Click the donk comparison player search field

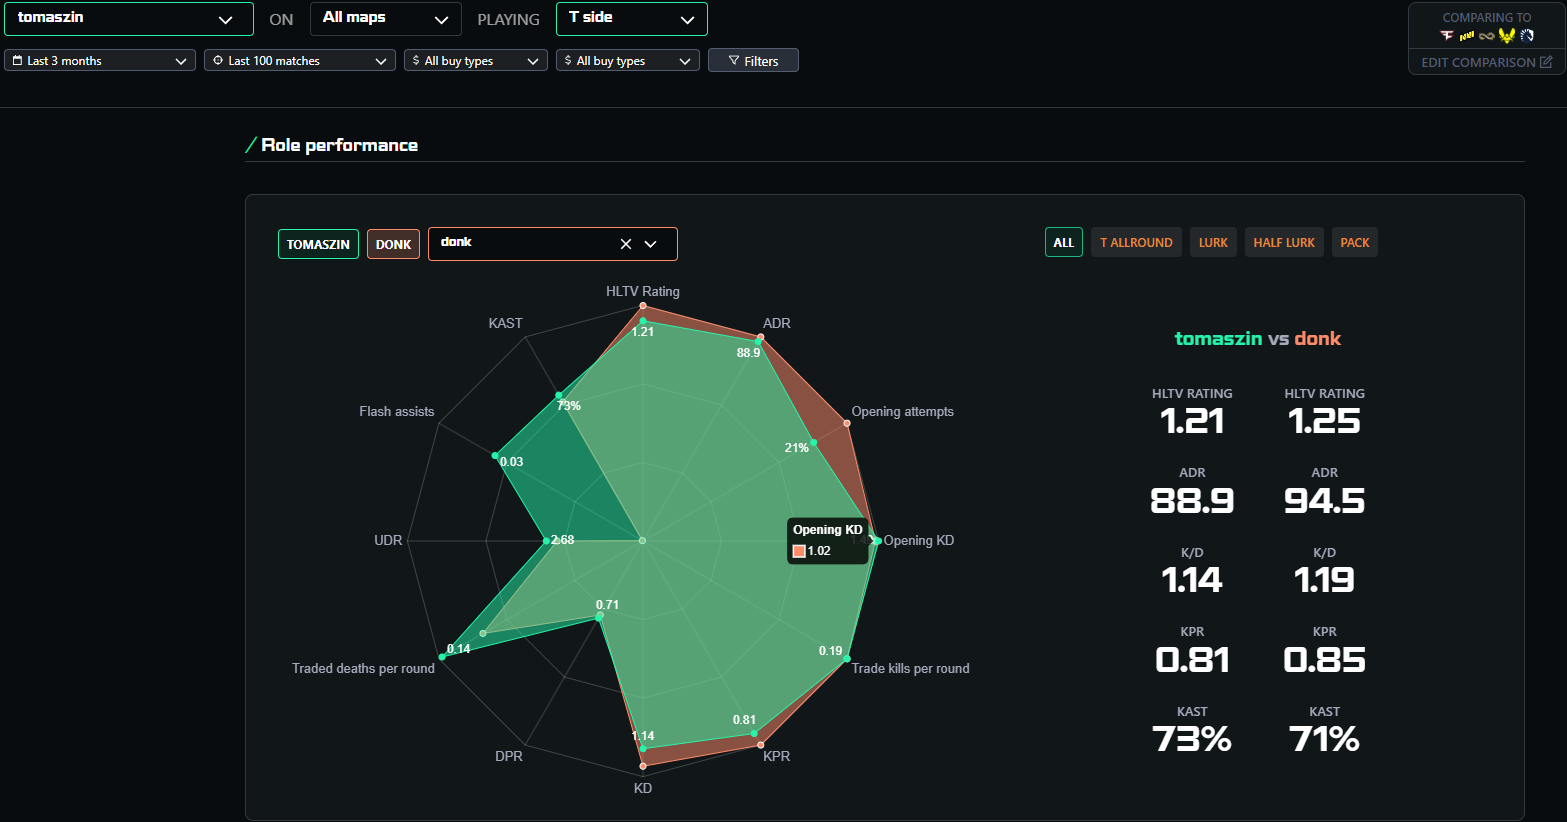520,243
